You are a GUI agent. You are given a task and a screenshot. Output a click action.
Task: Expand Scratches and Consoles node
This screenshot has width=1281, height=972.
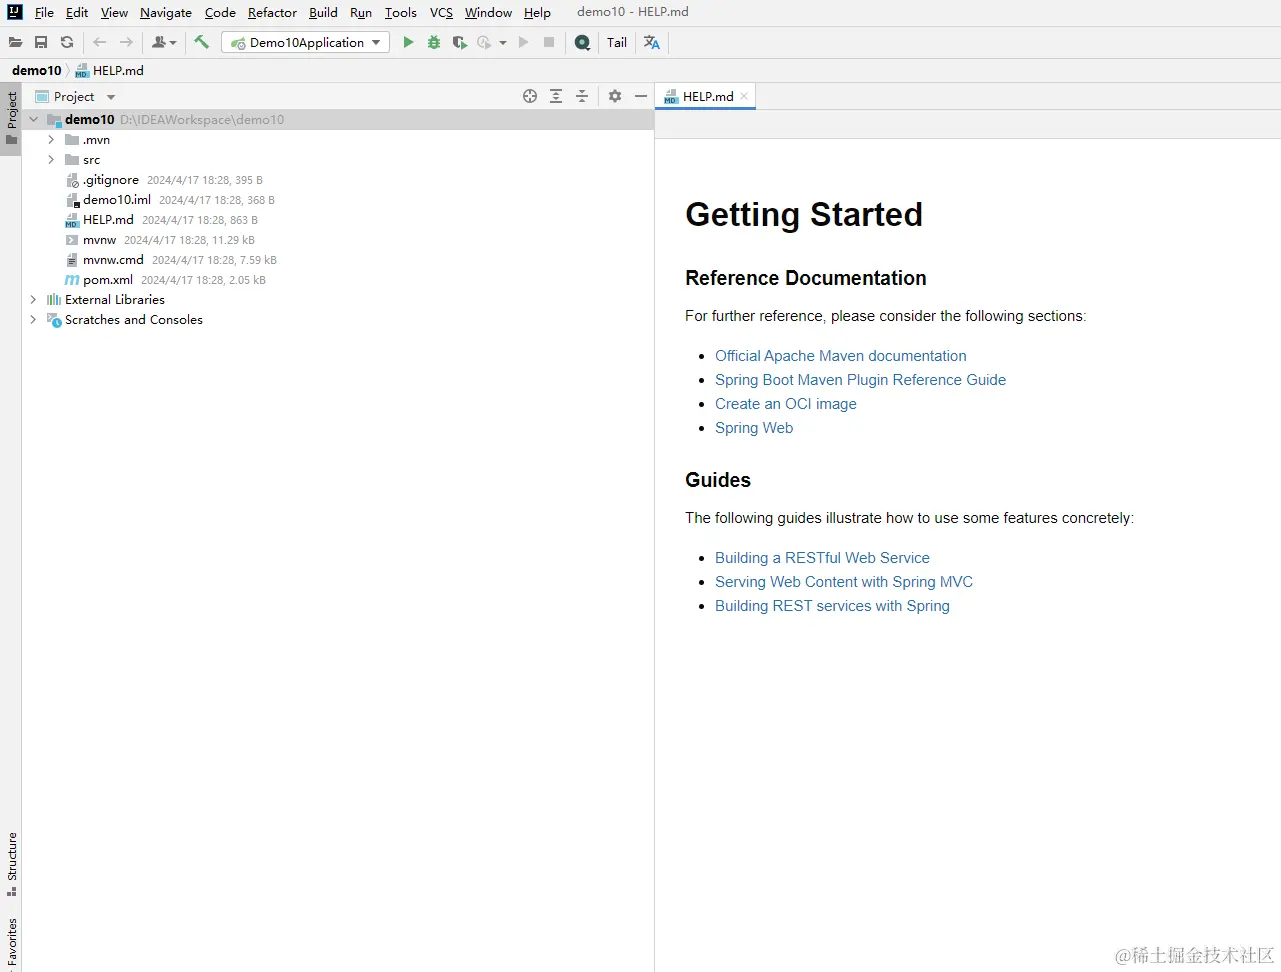point(34,320)
